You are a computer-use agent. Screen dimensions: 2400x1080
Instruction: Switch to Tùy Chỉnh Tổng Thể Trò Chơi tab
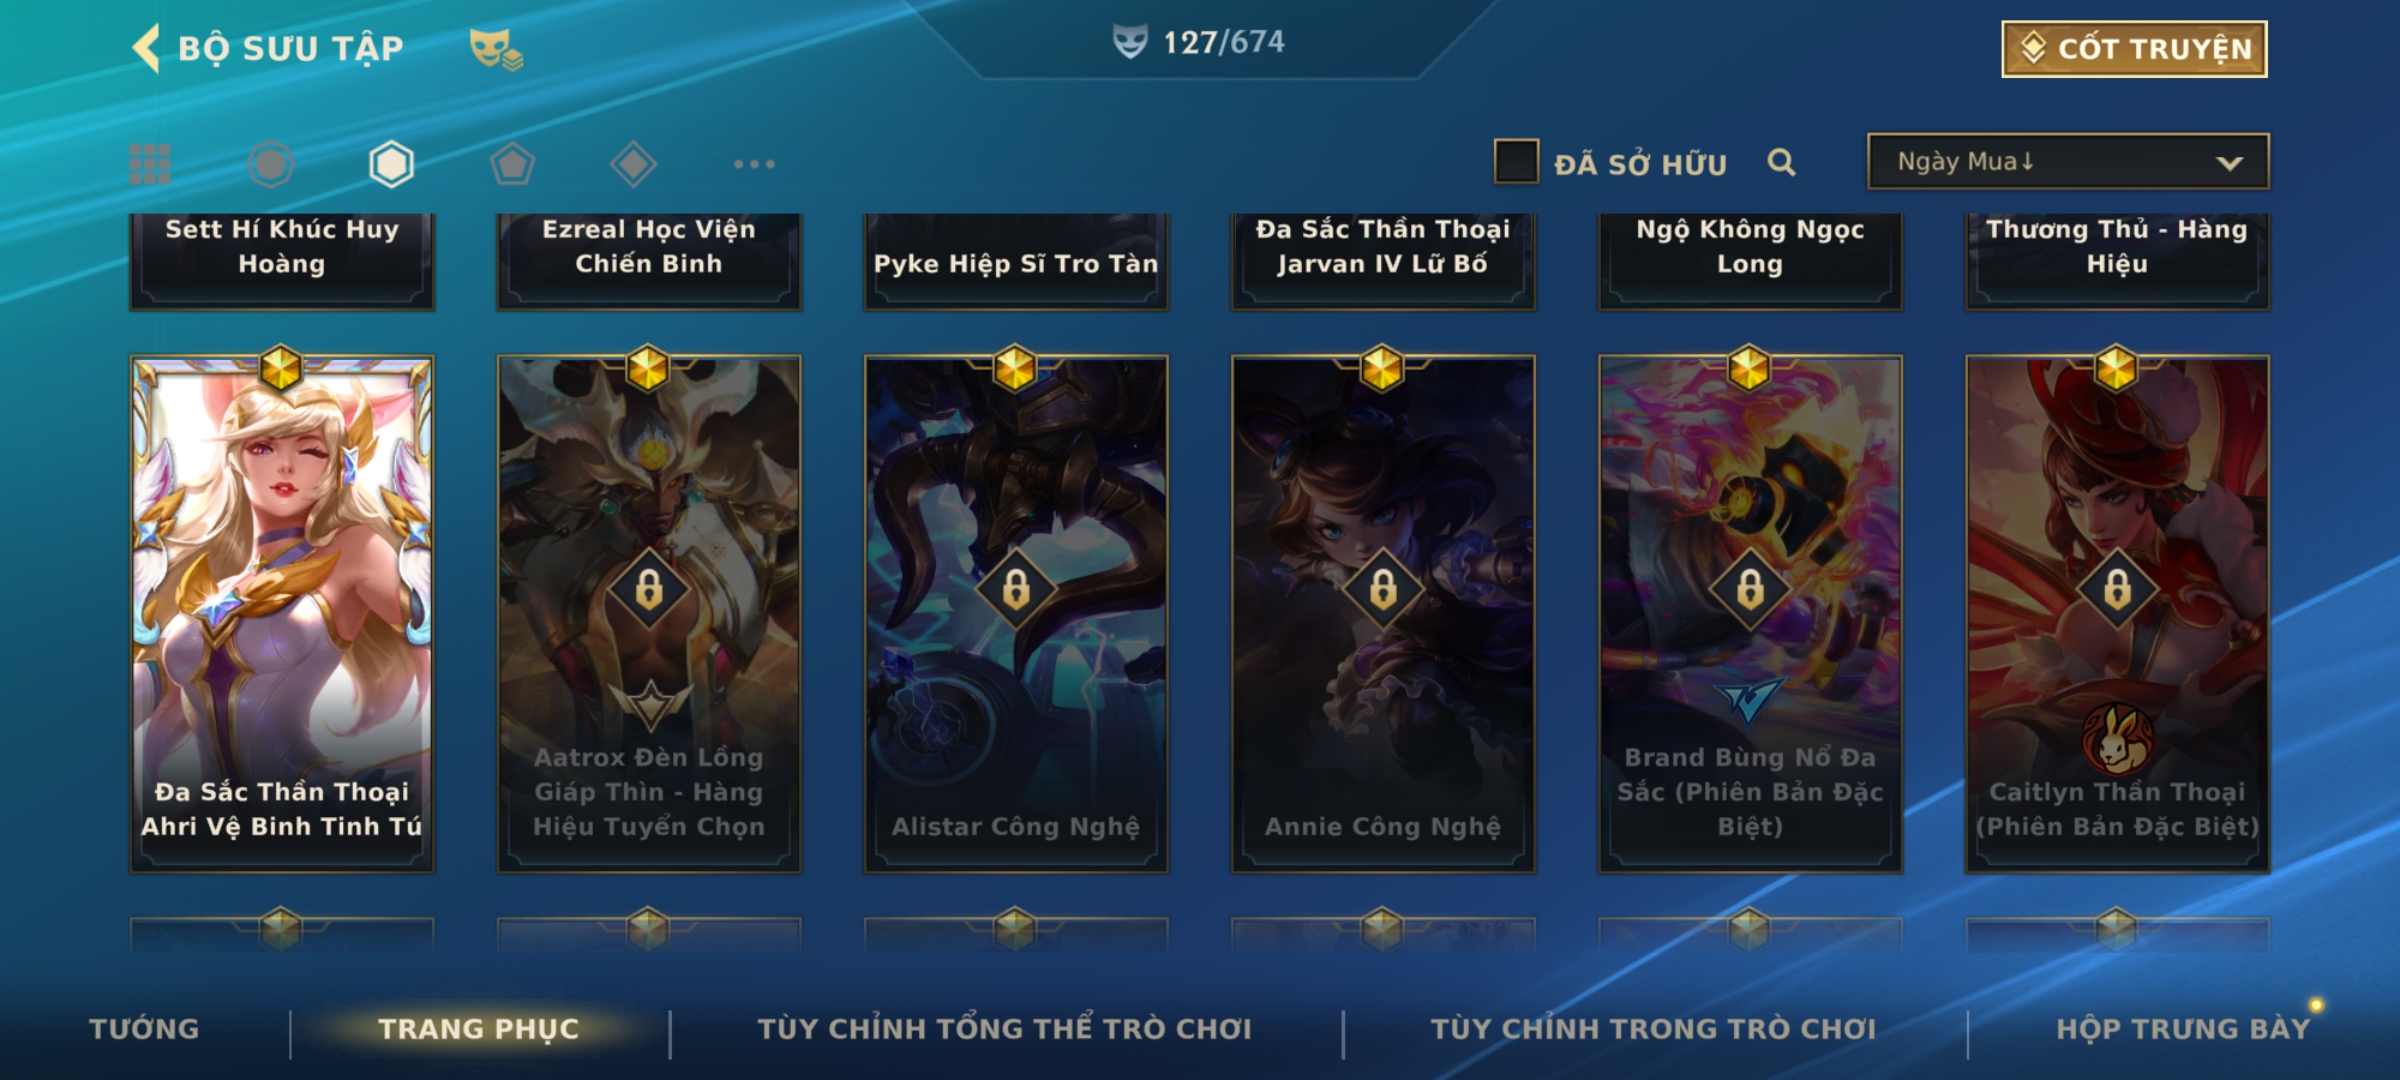1004,1029
